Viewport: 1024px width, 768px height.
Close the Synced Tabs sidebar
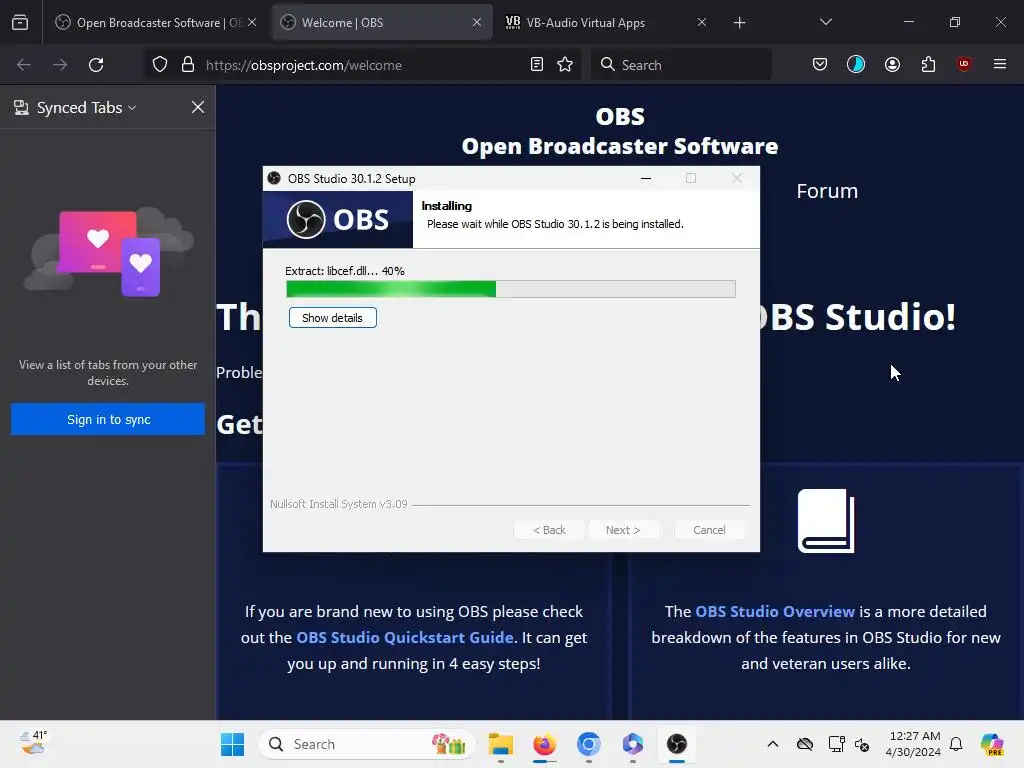tap(198, 107)
